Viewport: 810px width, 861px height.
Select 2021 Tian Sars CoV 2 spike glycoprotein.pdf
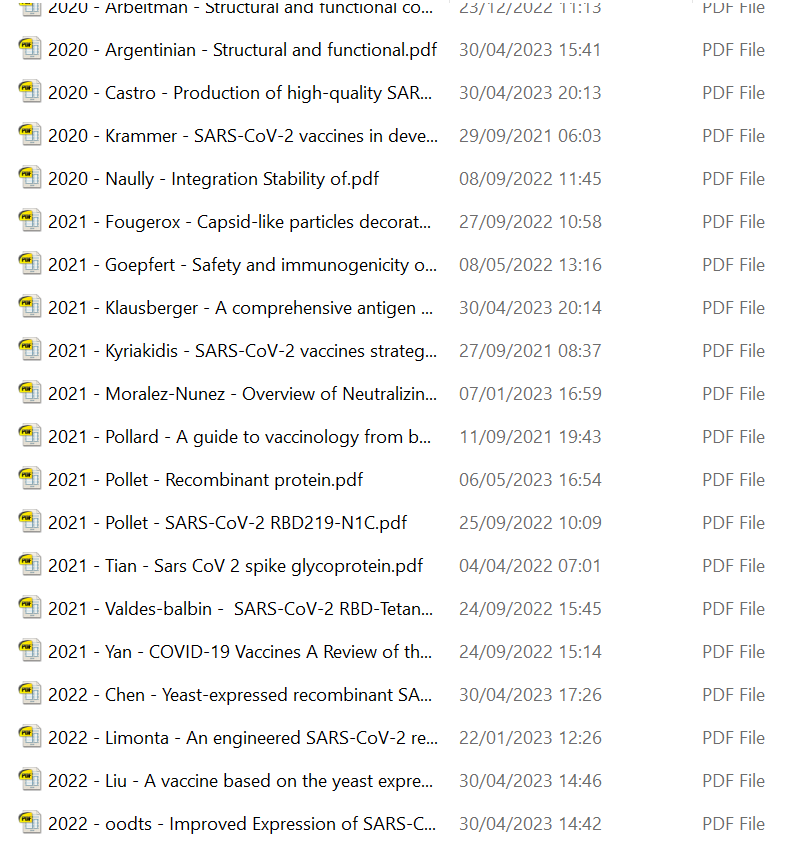tap(236, 566)
